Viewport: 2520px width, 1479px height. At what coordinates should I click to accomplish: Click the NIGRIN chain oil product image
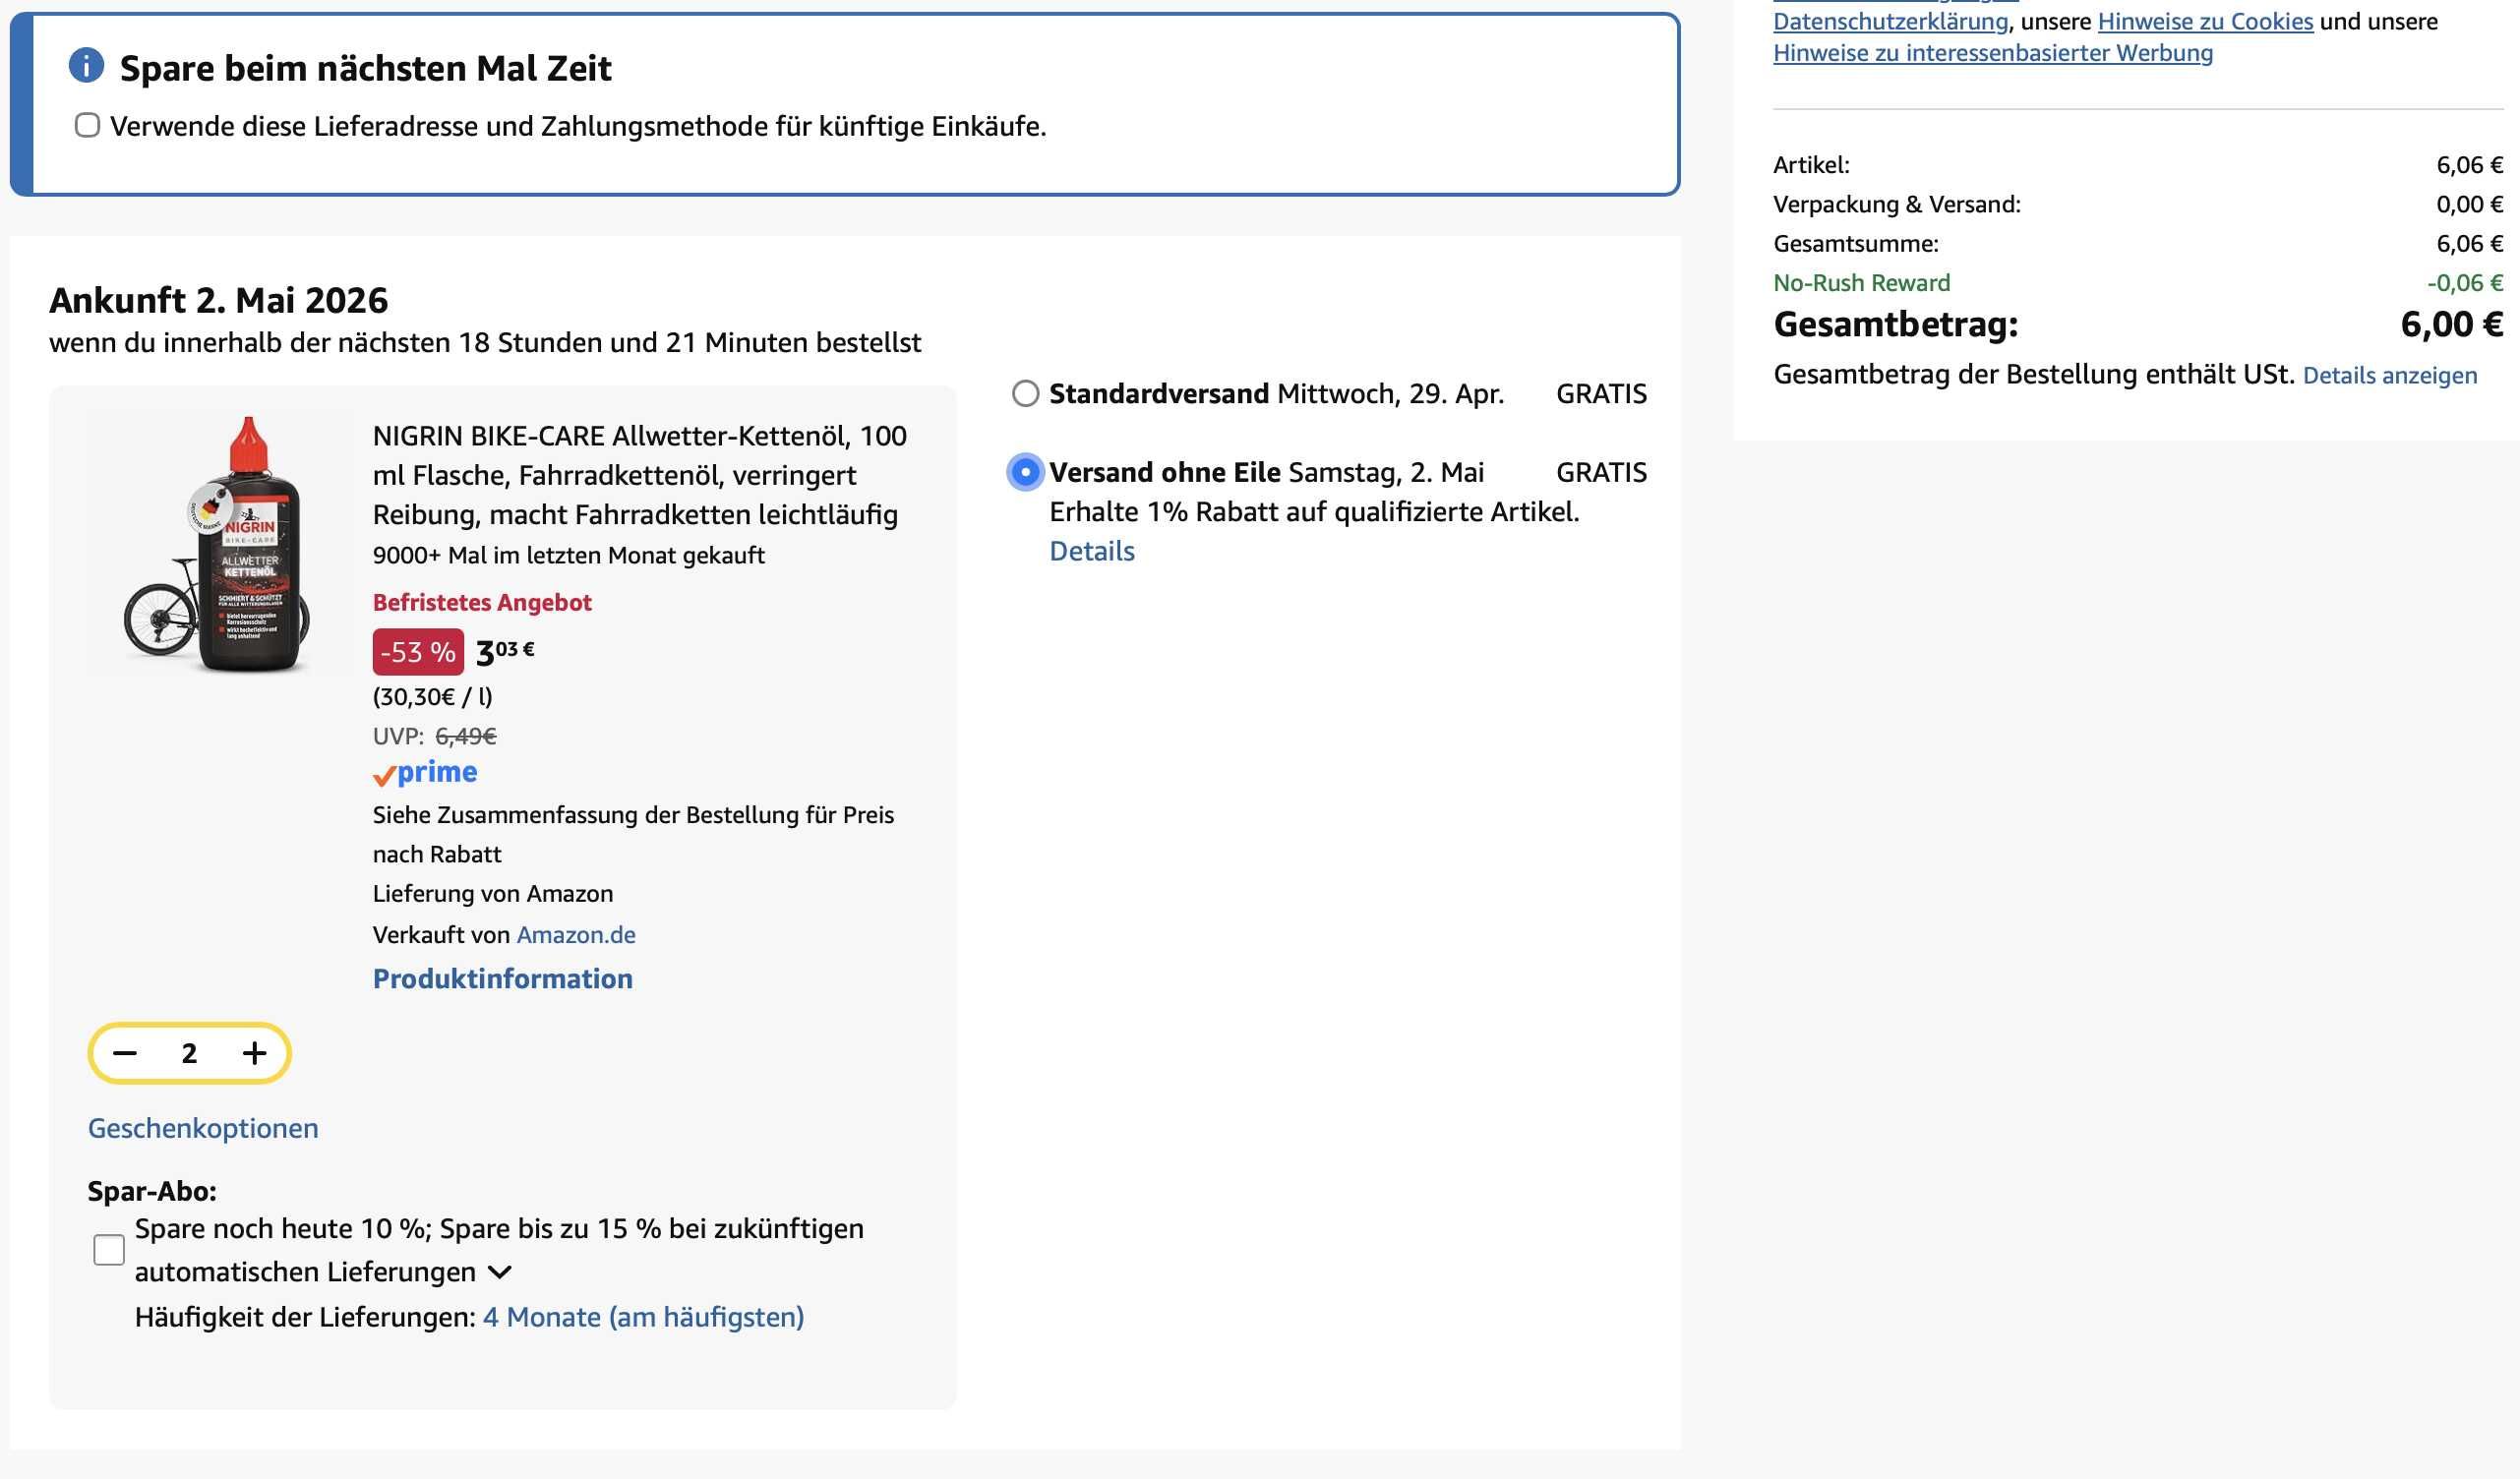[220, 542]
